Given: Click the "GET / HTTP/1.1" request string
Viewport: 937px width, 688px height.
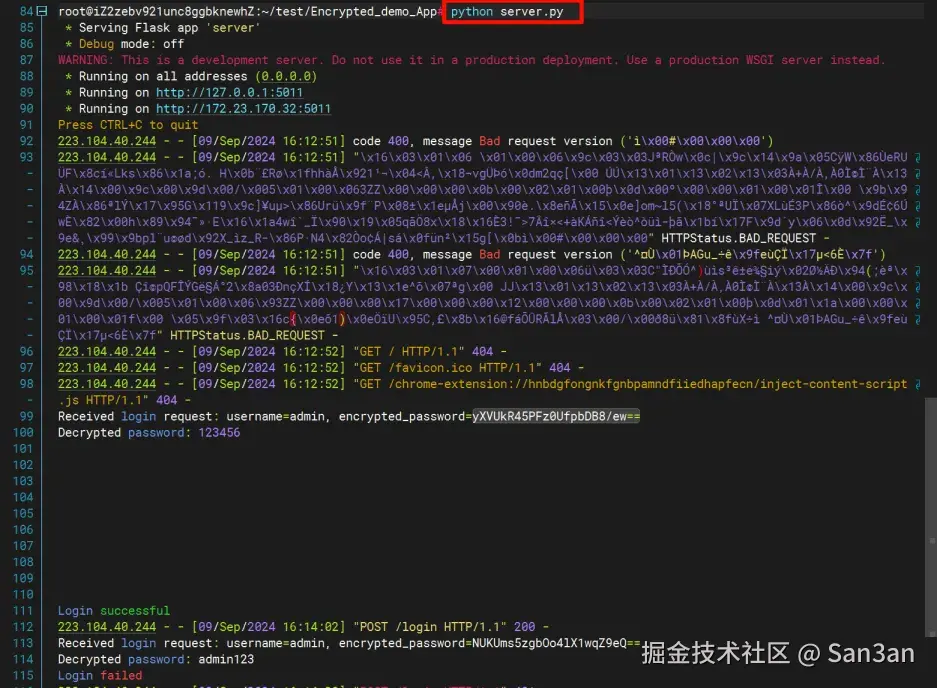Looking at the screenshot, I should [x=409, y=351].
